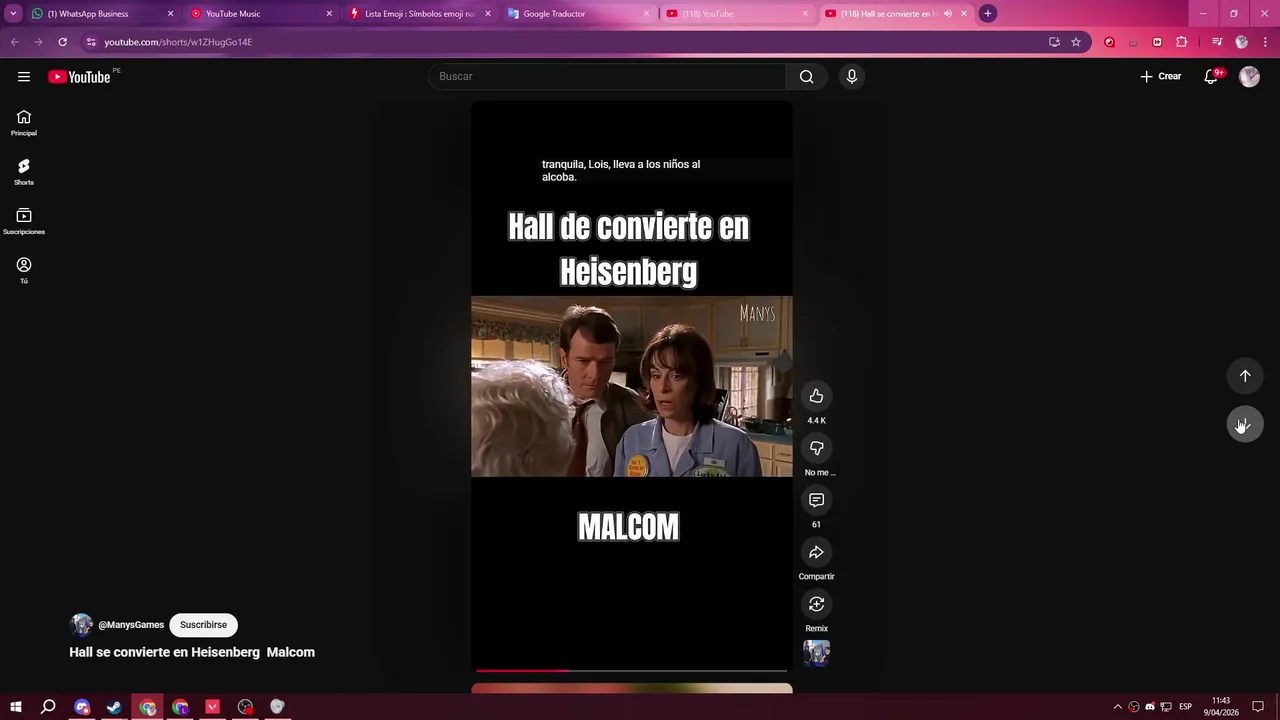
Task: Open Chrome three-dot menu
Action: [x=1263, y=42]
